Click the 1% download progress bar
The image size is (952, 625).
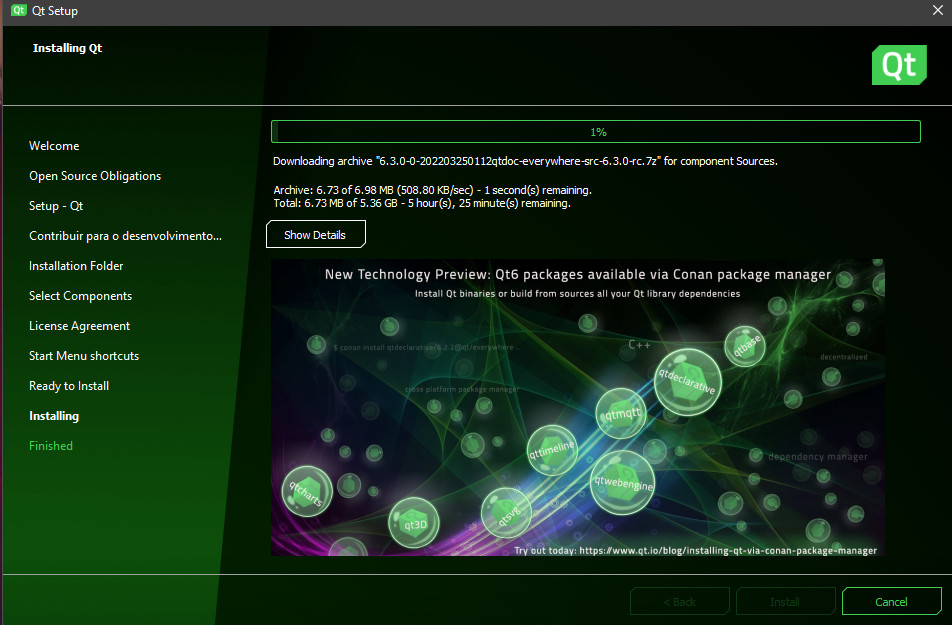click(x=596, y=131)
